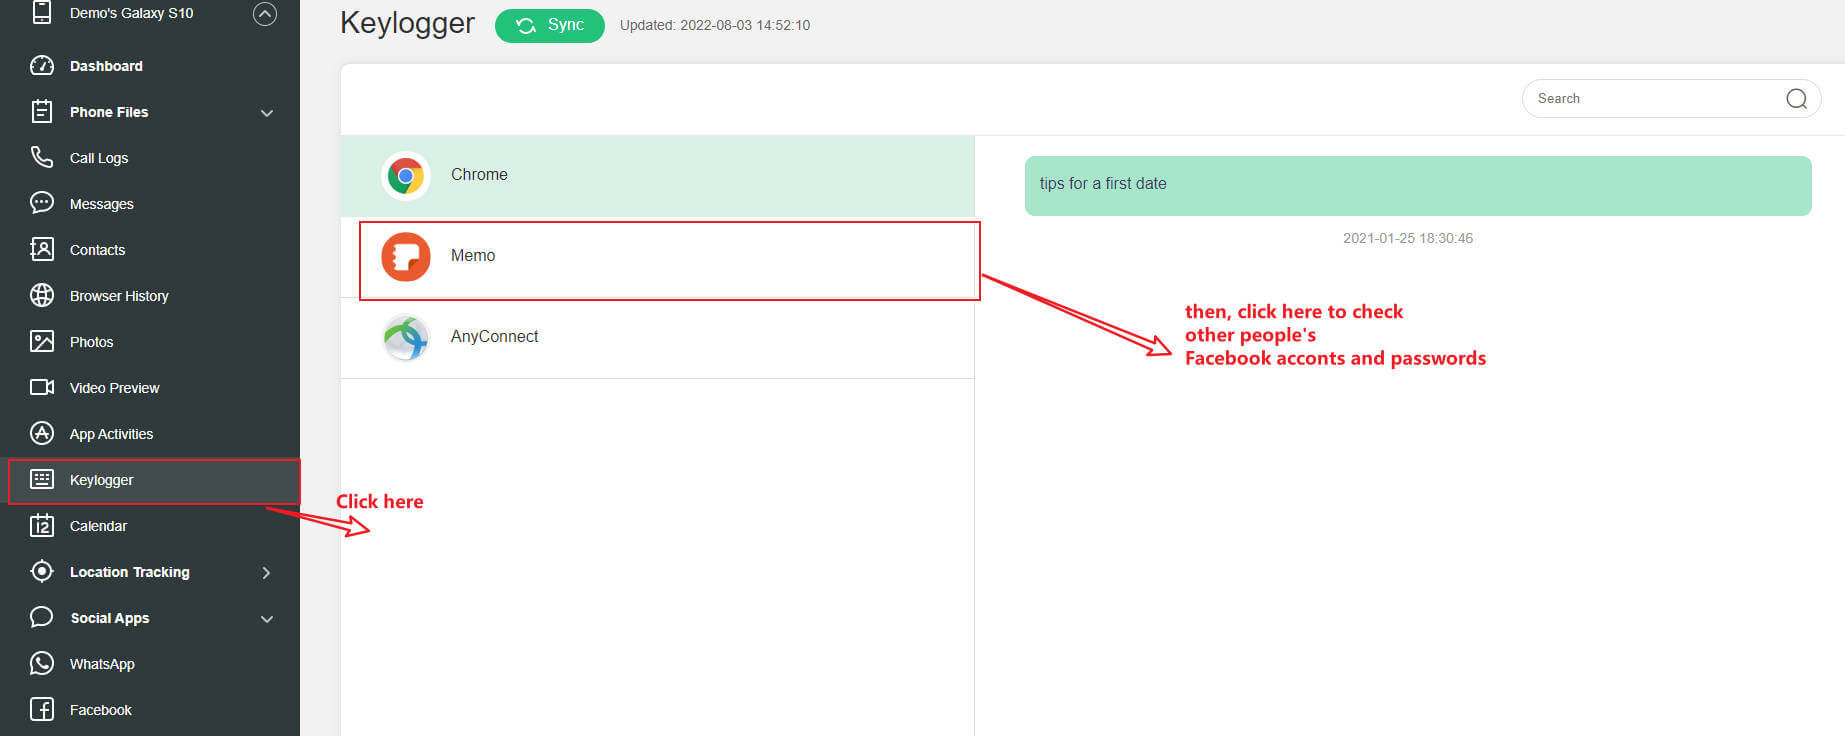Click the orange Memo app icon
Screen dimensions: 1845x736
[406, 257]
